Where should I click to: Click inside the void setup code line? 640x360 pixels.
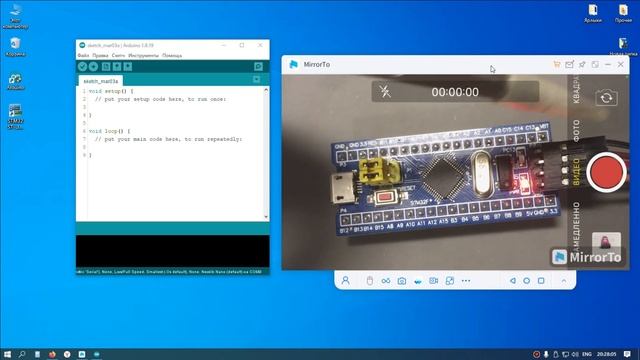pos(111,91)
